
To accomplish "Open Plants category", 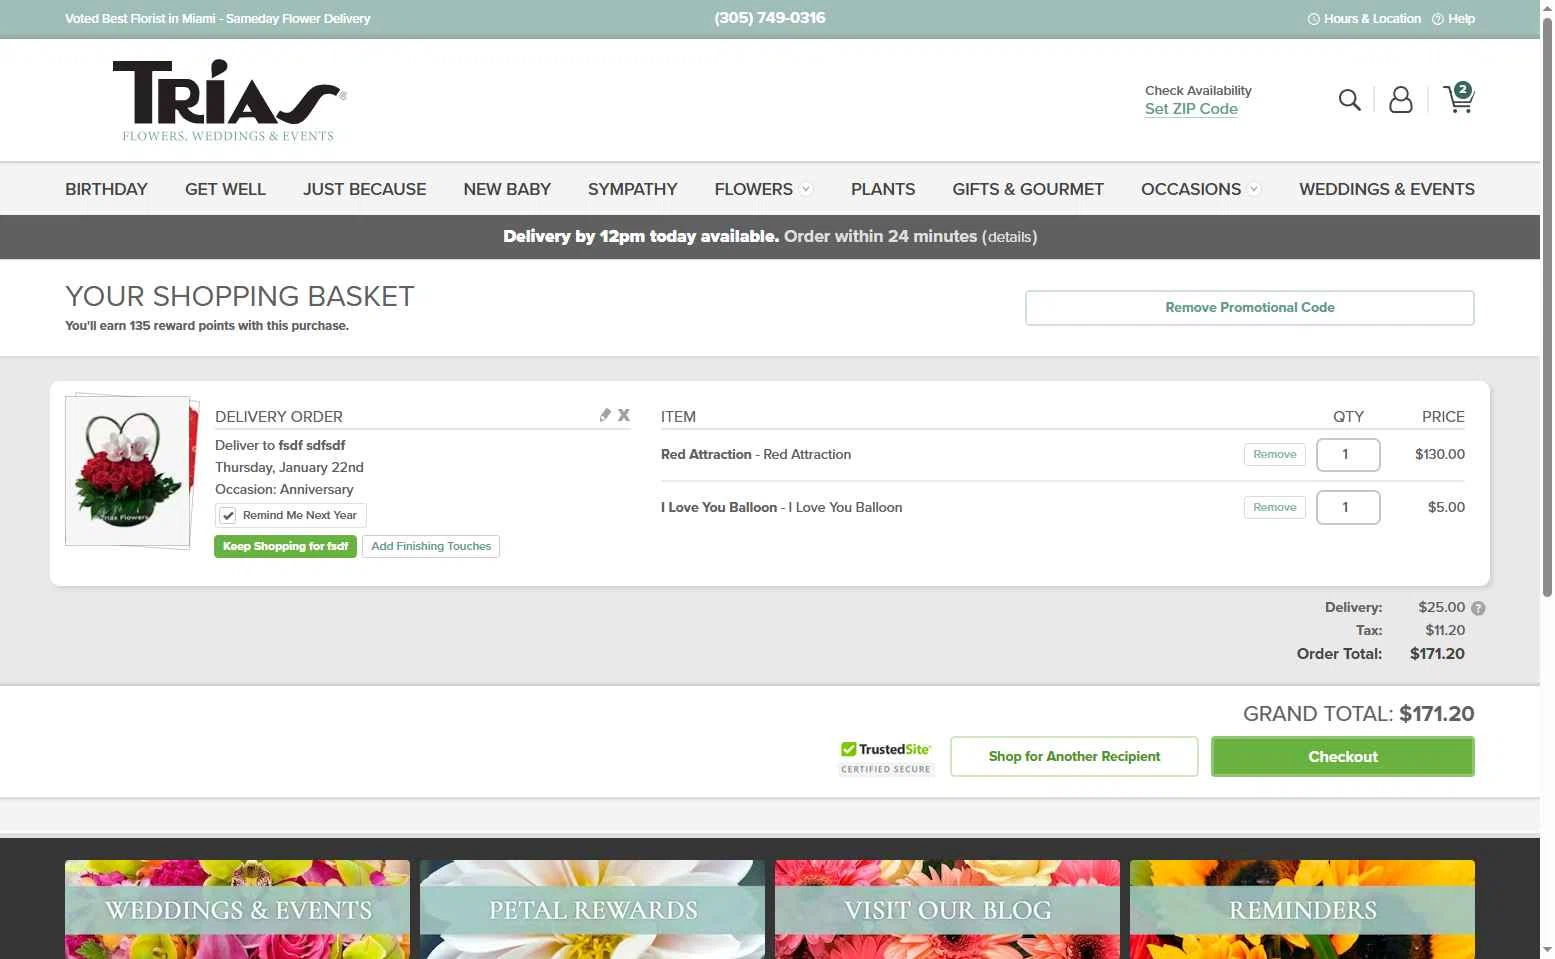I will point(883,189).
